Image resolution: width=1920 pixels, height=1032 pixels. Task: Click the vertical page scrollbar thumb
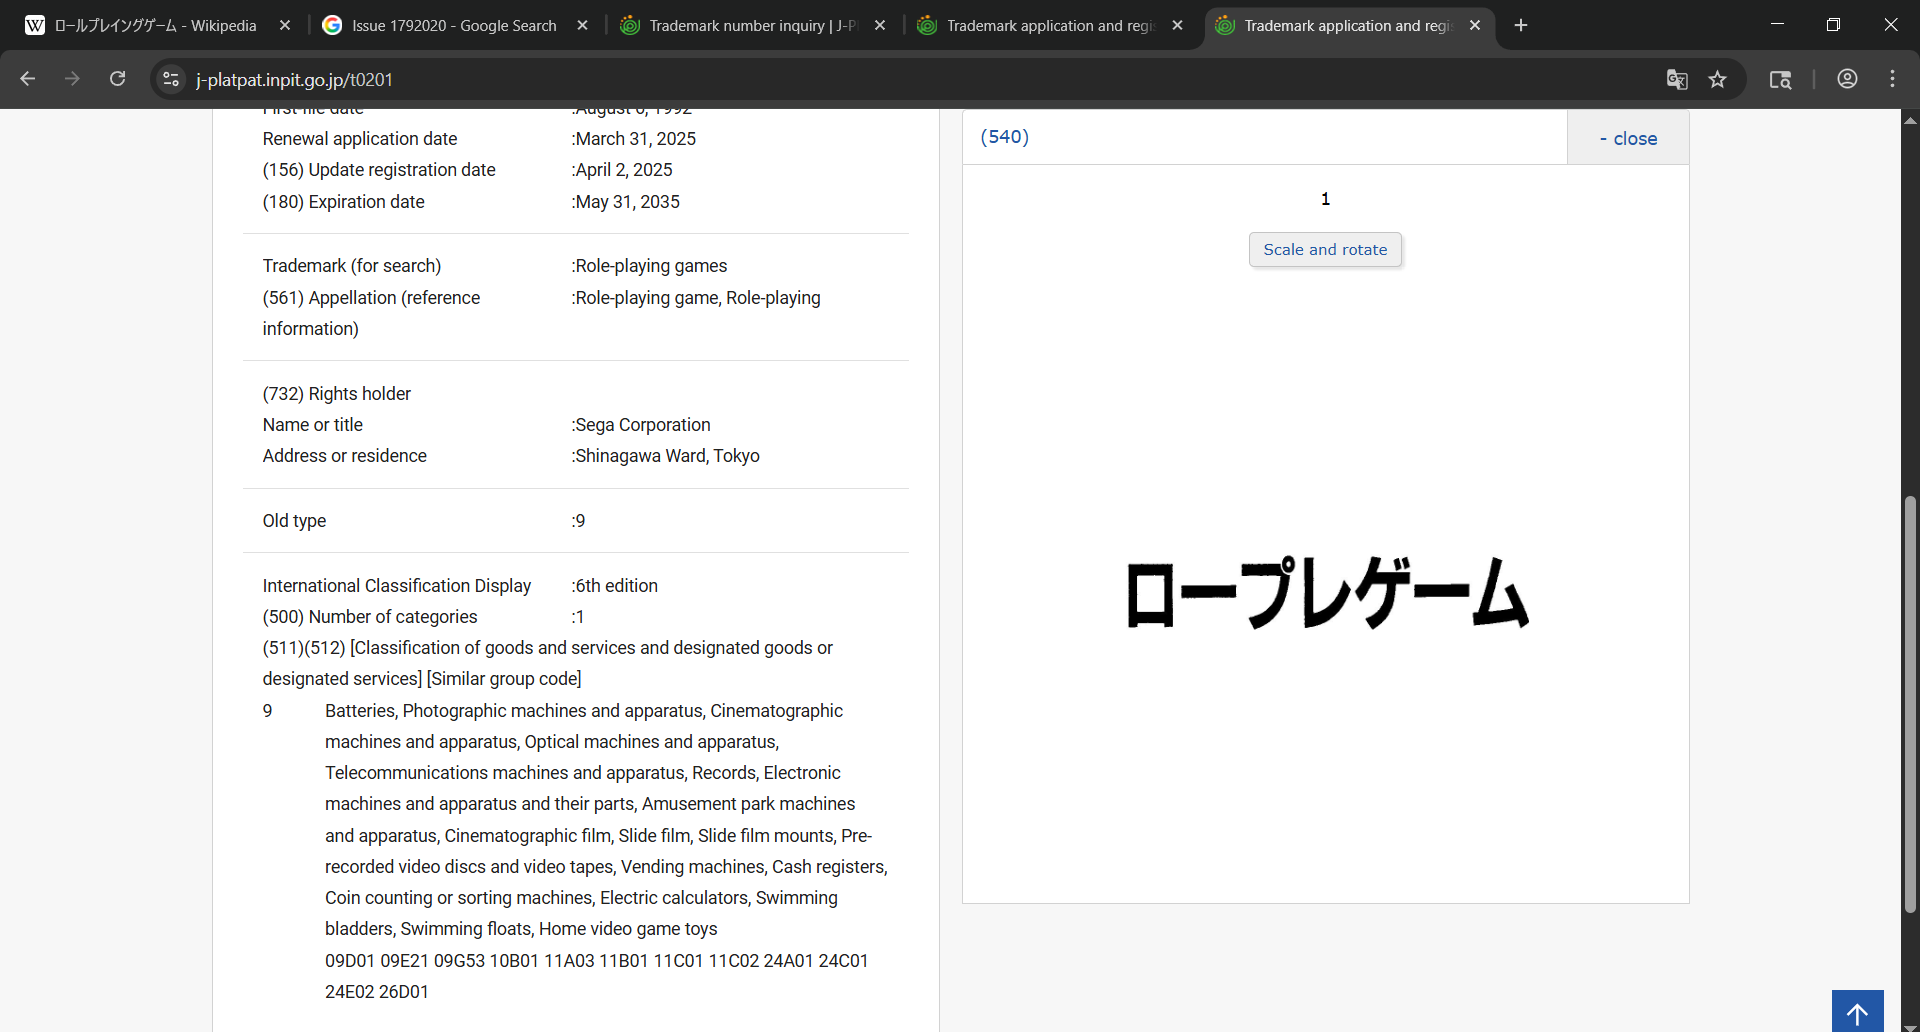tap(1910, 705)
